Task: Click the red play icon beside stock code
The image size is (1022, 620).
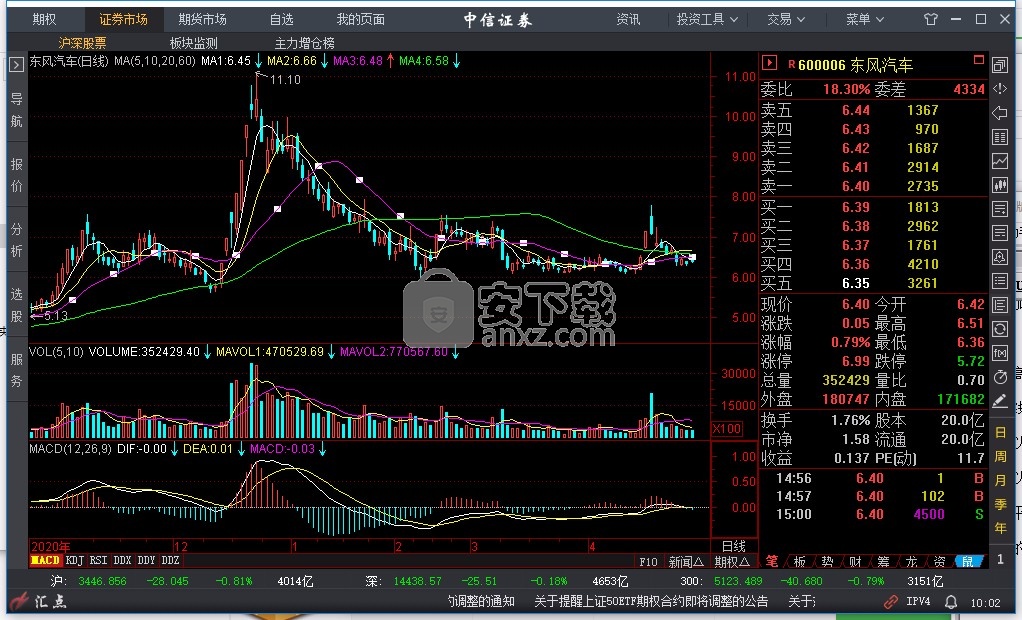Action: pyautogui.click(x=769, y=63)
